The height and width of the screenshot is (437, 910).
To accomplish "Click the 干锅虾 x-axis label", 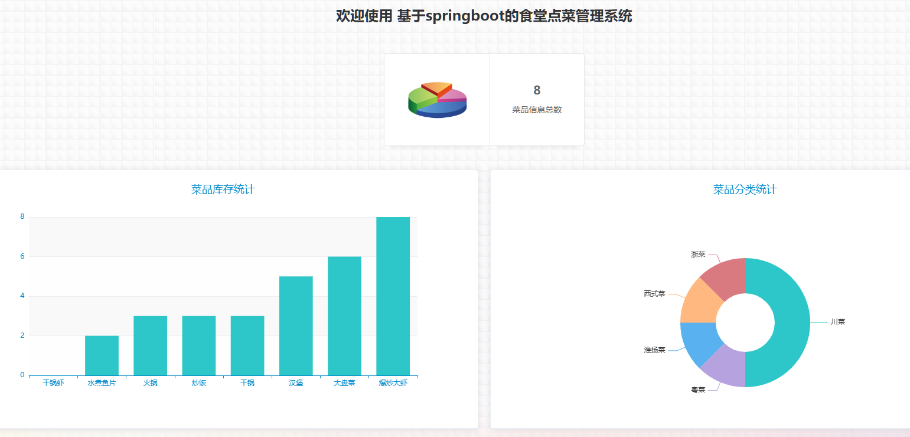I will pos(53,384).
